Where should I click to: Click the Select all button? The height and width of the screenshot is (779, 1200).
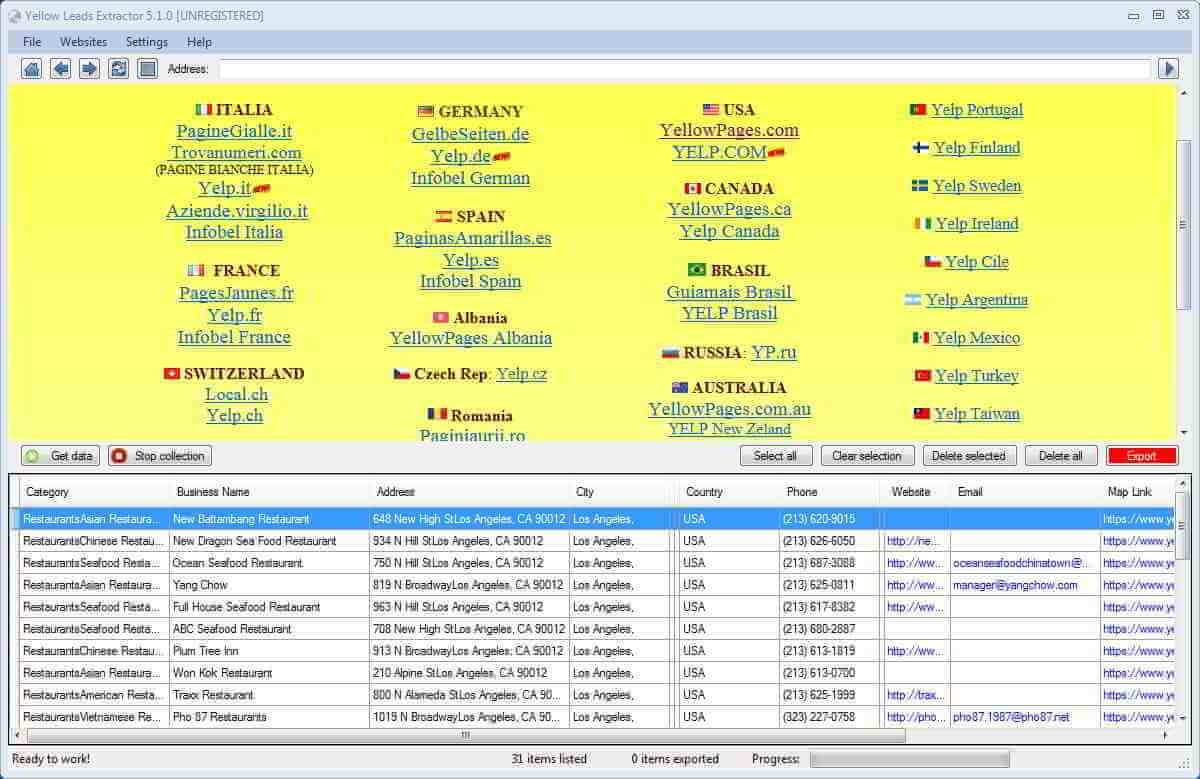coord(776,455)
